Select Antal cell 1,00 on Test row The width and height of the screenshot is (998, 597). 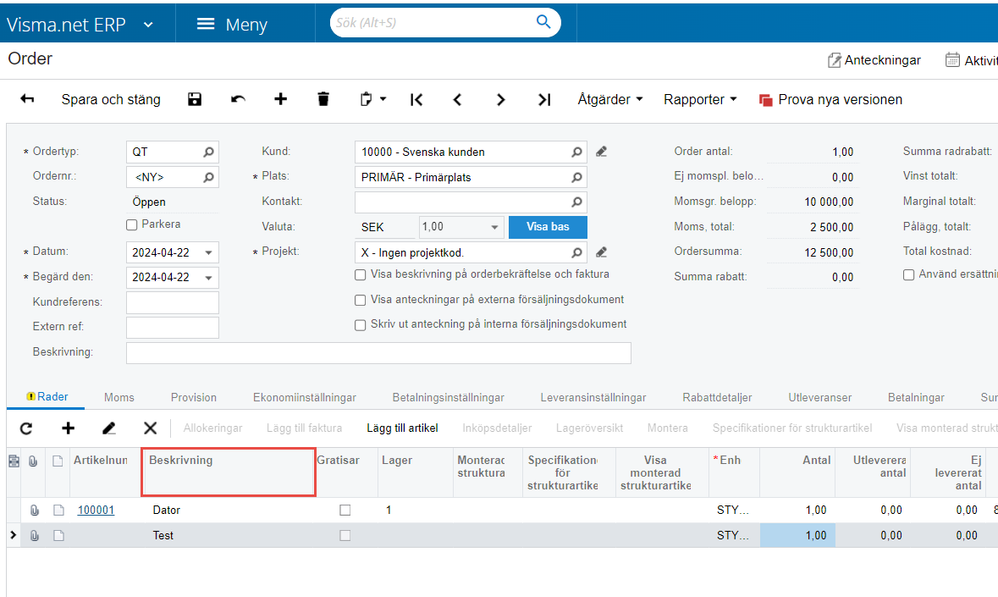[x=798, y=536]
